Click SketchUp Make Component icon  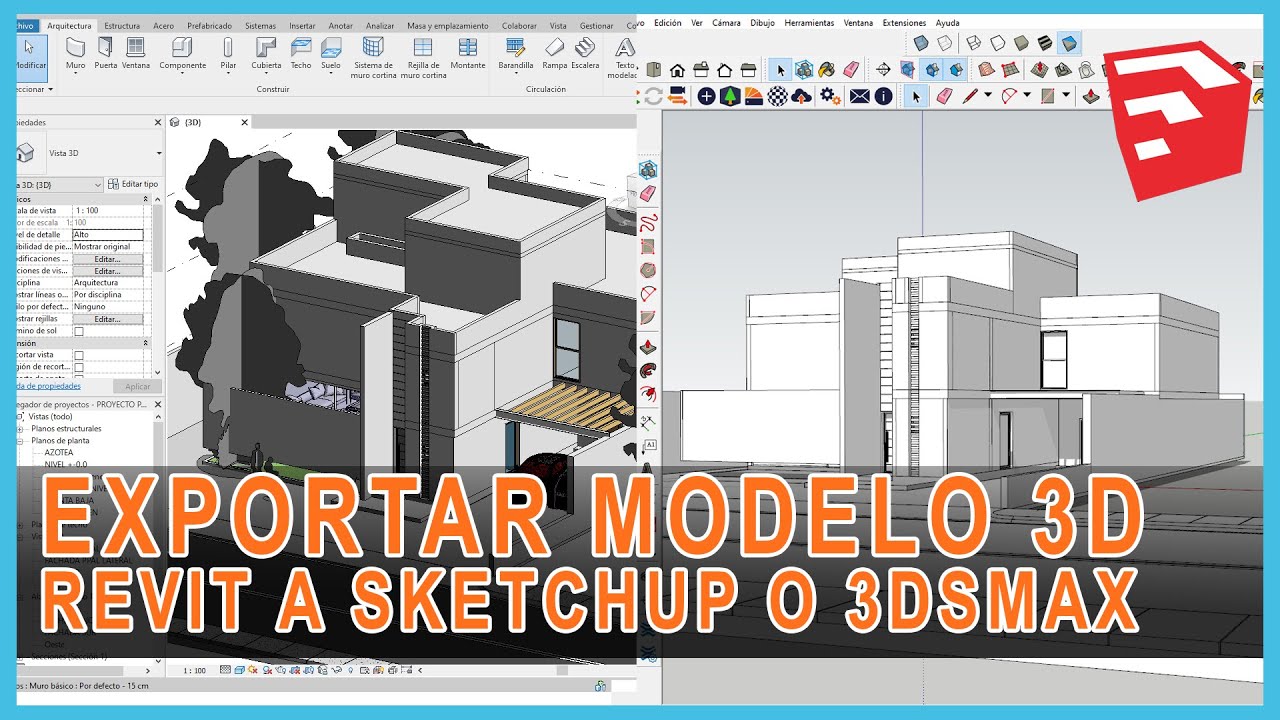pyautogui.click(x=804, y=70)
